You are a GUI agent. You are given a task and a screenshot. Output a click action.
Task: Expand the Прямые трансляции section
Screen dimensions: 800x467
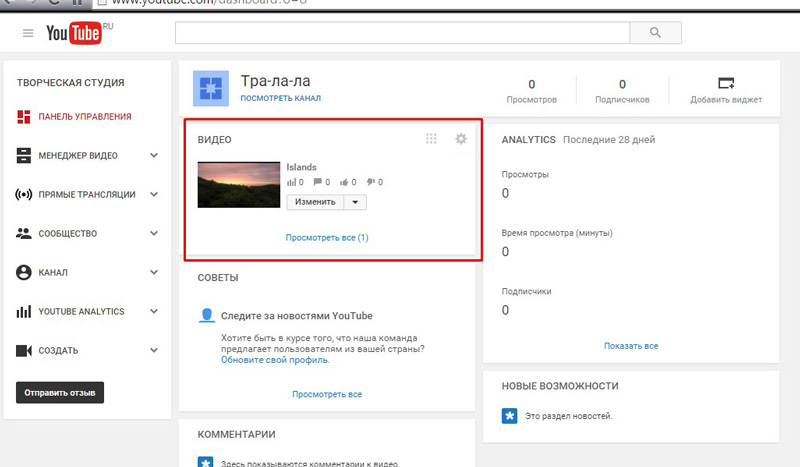[x=154, y=195]
